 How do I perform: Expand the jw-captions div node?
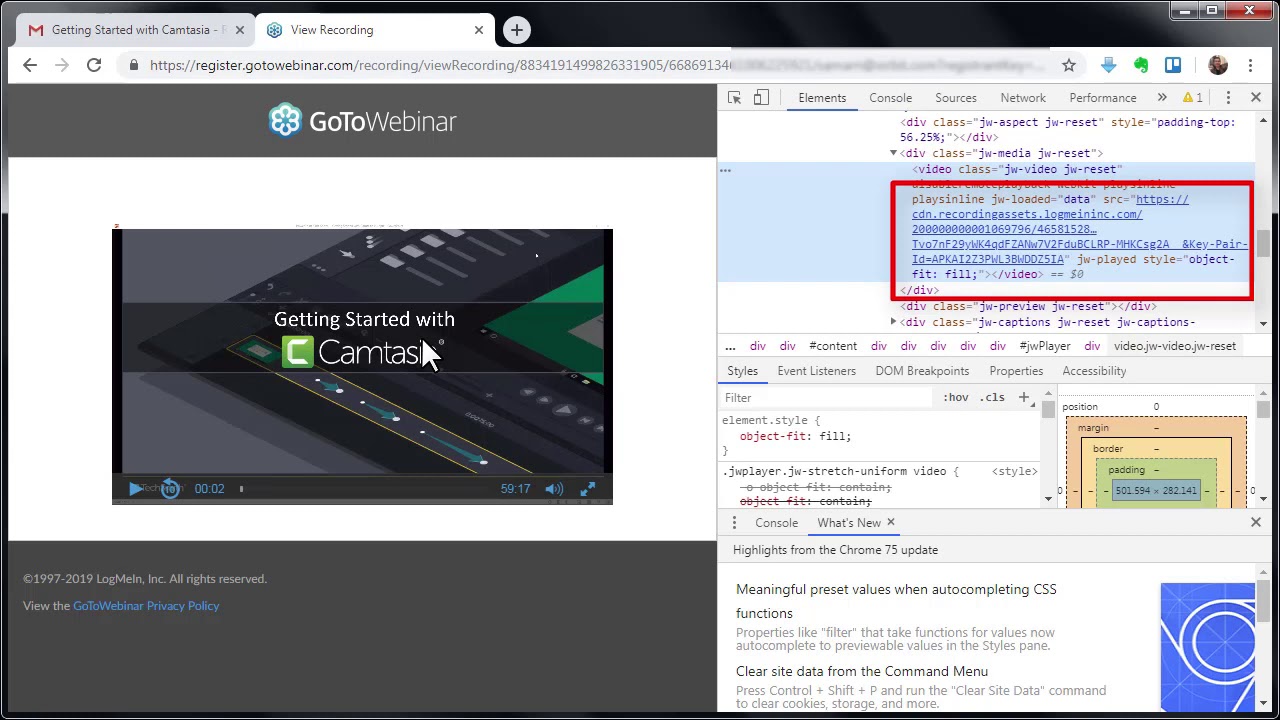(x=894, y=322)
